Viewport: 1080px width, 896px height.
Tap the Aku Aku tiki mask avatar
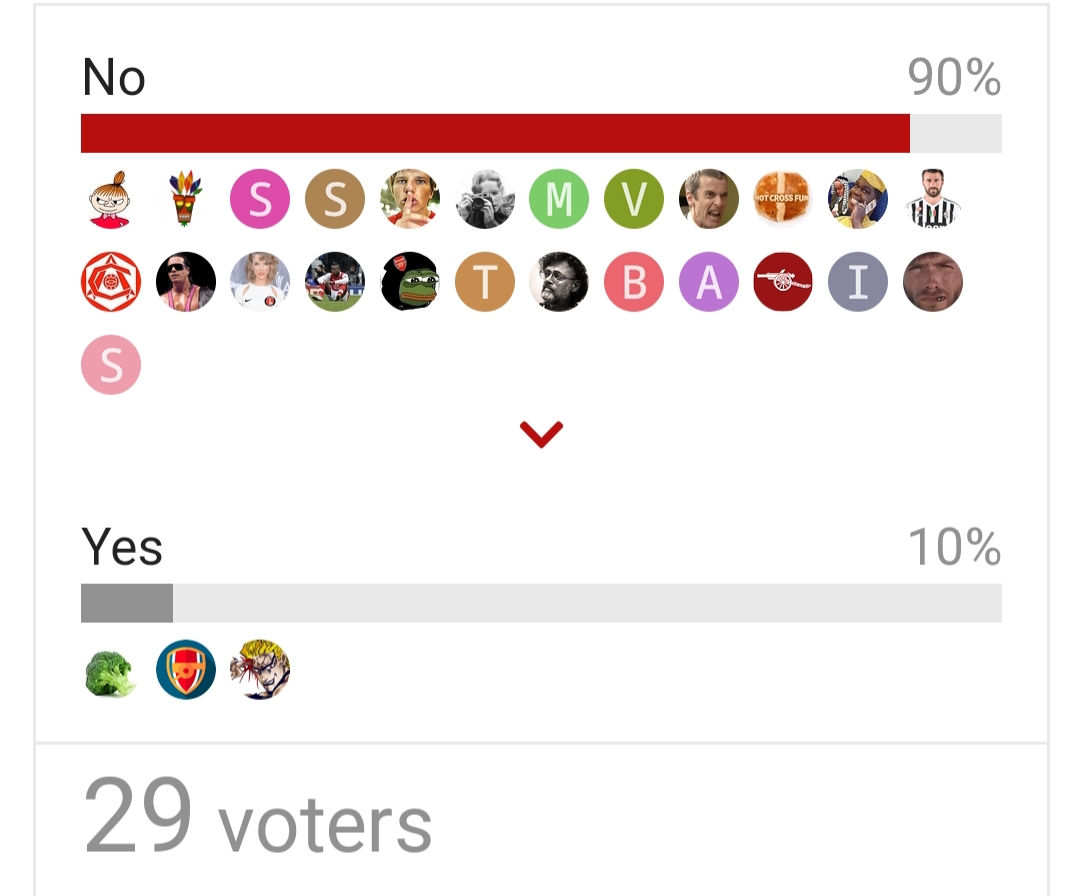[x=185, y=199]
